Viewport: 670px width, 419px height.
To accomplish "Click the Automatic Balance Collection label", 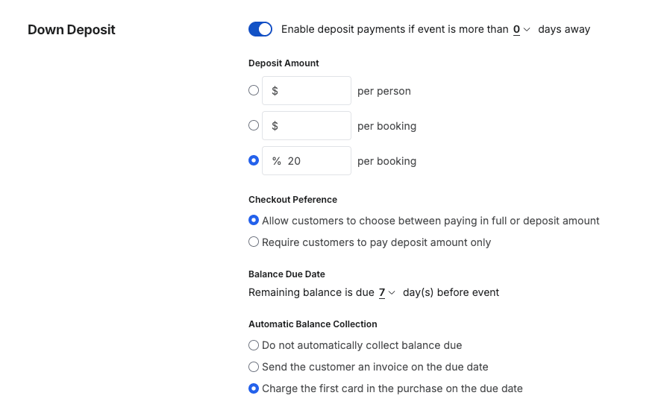I will [x=312, y=324].
